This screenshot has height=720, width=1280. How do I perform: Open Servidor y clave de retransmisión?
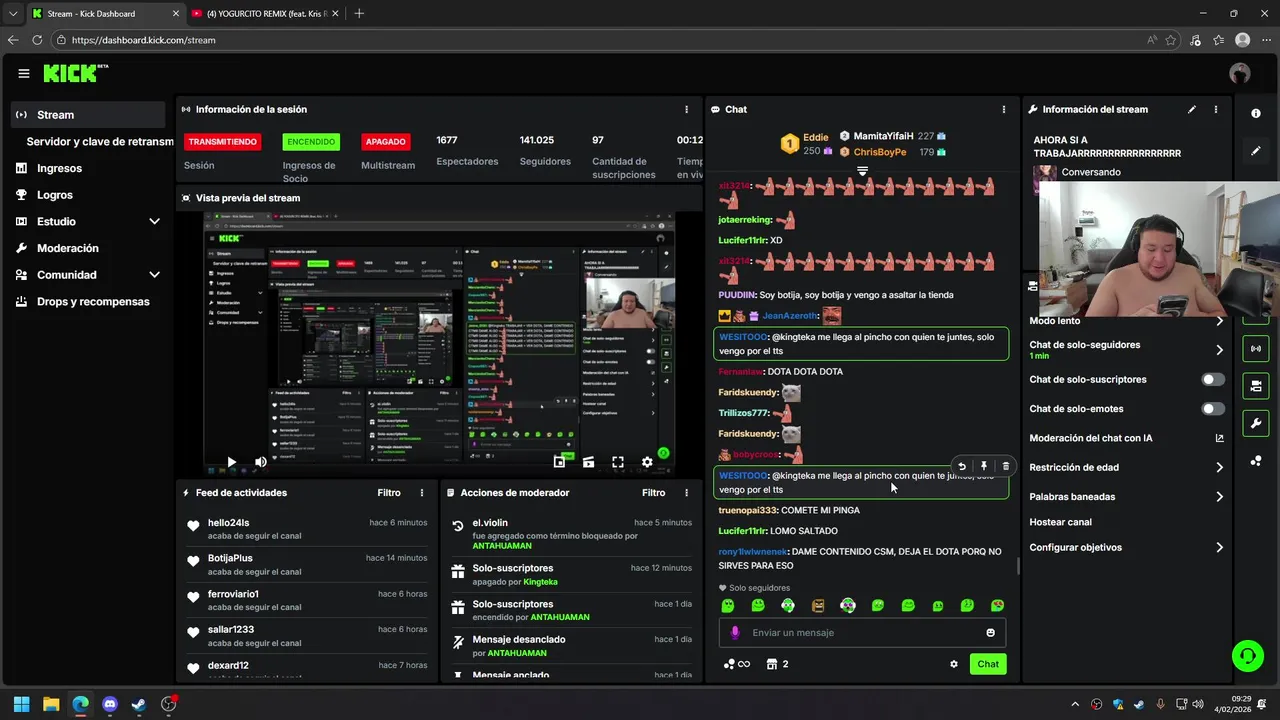[x=99, y=142]
